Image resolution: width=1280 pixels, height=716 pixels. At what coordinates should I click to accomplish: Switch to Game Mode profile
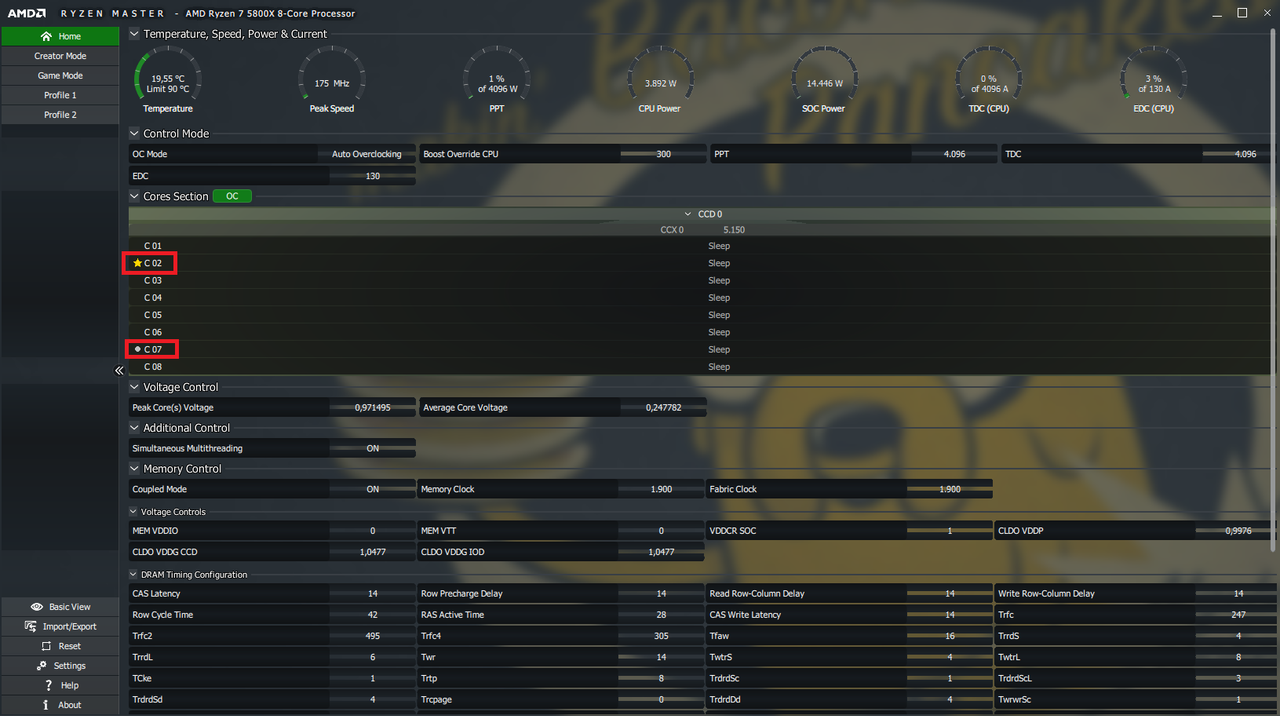60,75
